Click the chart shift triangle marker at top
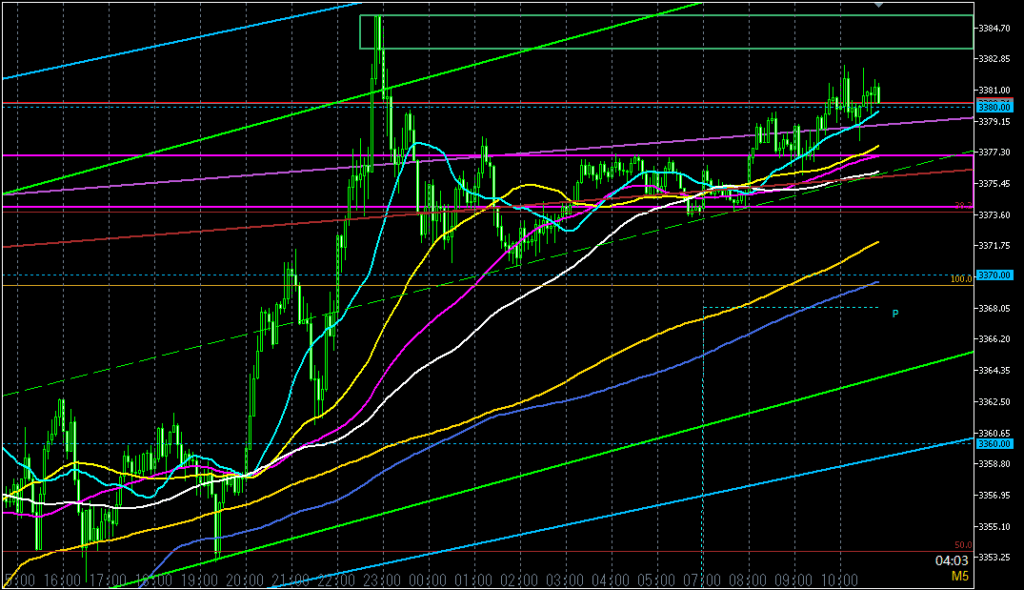Viewport: 1024px width, 590px height. (878, 4)
